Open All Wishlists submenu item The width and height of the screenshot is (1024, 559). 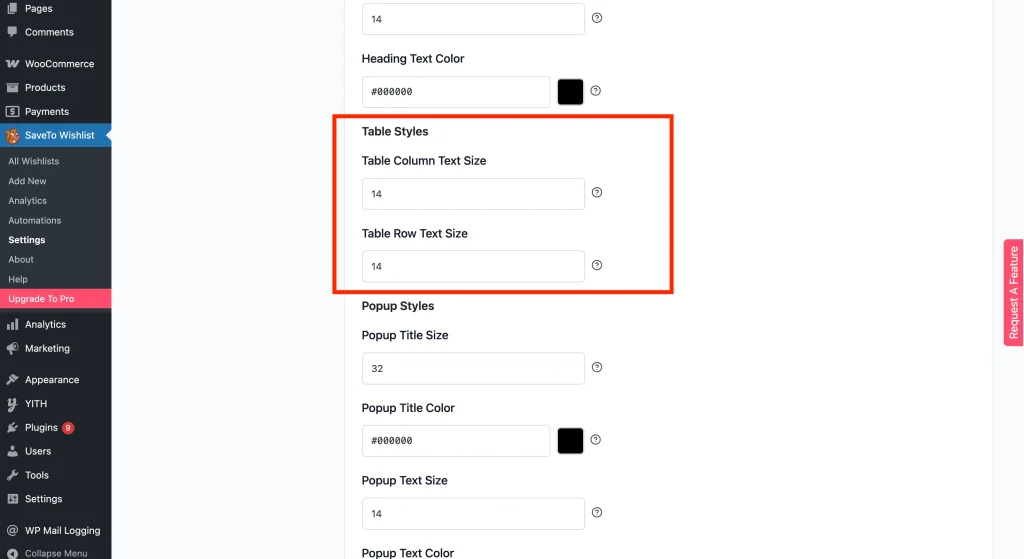point(34,161)
